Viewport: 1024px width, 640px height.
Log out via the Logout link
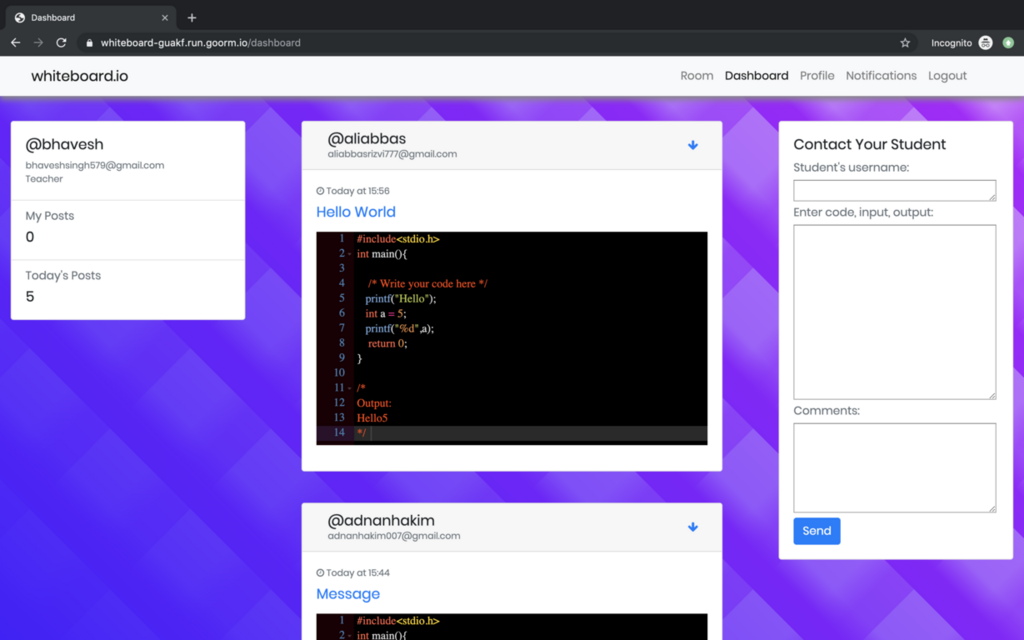pyautogui.click(x=947, y=76)
